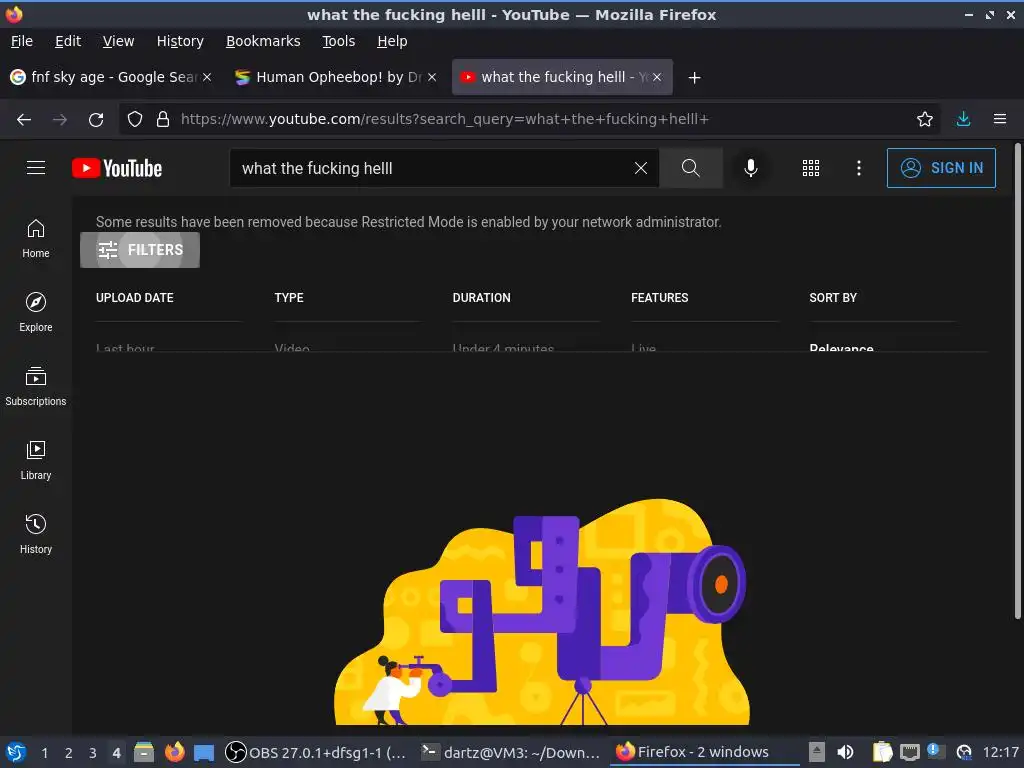Clear the YouTube search box with X

pyautogui.click(x=641, y=168)
